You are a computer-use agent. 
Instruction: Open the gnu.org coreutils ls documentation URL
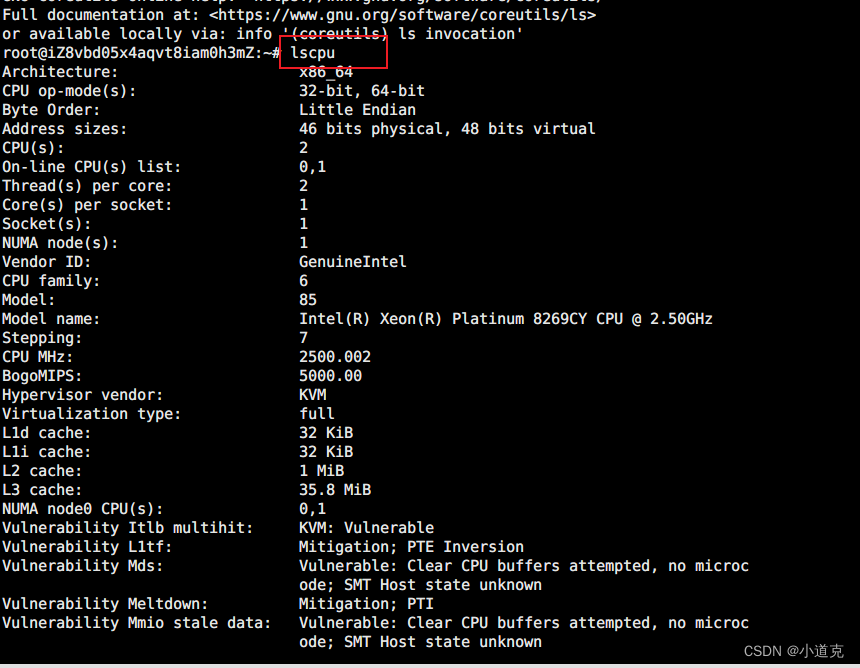coord(402,14)
